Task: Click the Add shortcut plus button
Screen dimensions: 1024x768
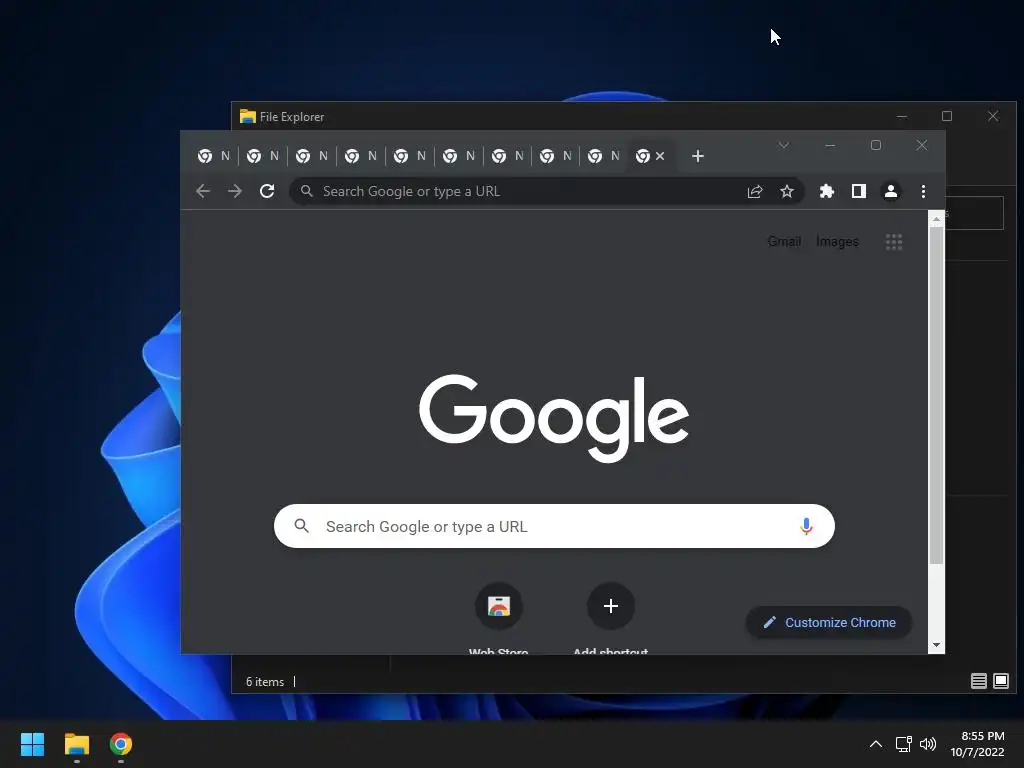Action: click(x=611, y=606)
